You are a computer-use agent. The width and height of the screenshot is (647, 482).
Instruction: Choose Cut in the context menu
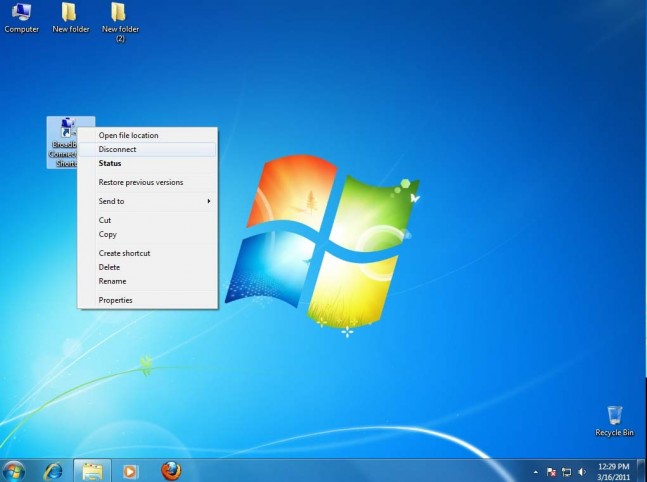coord(147,220)
